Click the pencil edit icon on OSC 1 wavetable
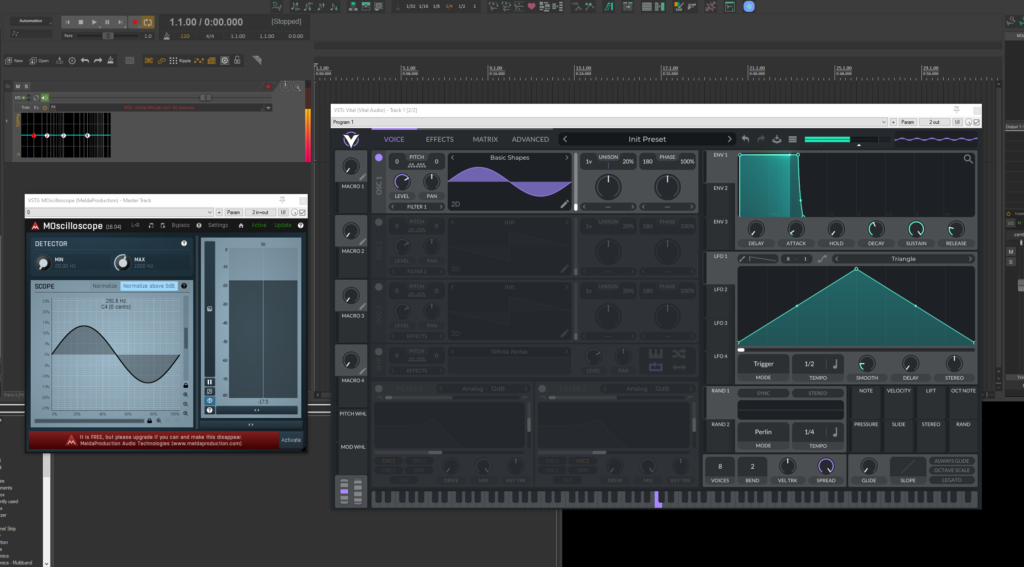The width and height of the screenshot is (1024, 567). [564, 204]
